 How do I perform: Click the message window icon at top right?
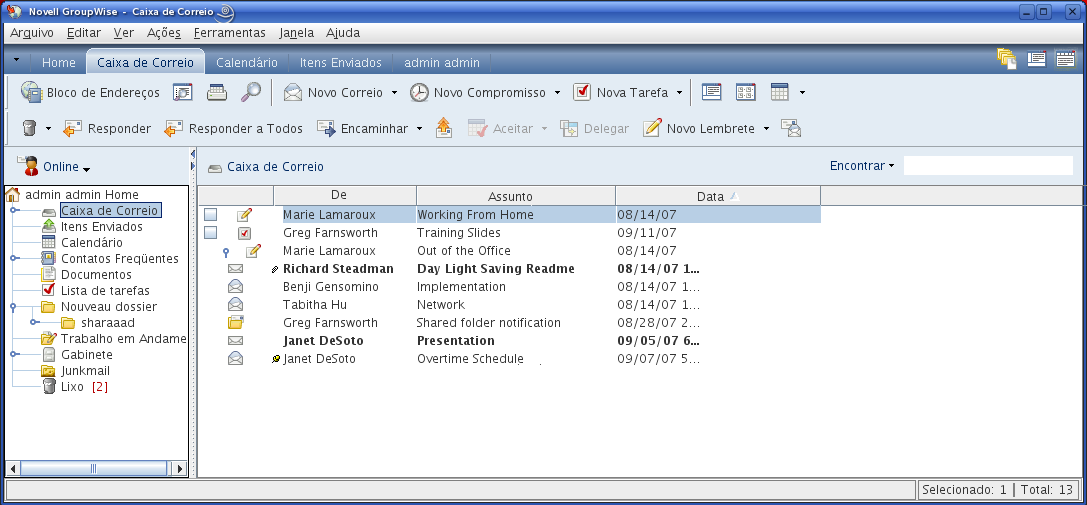pyautogui.click(x=1036, y=59)
